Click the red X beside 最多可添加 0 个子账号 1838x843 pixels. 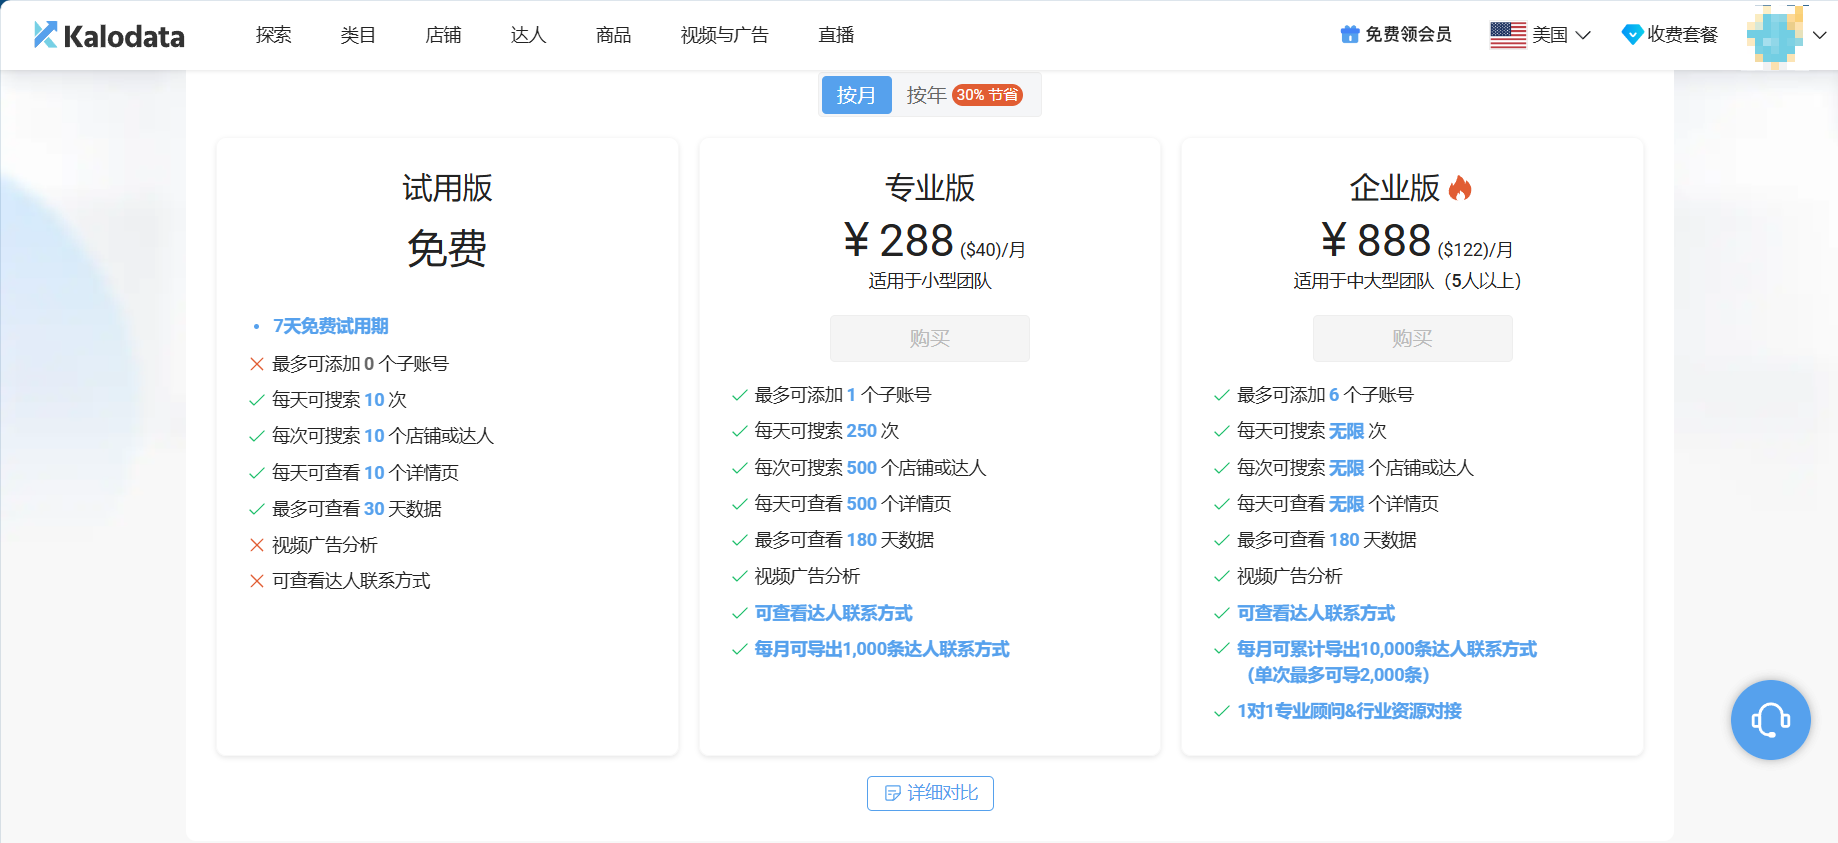pos(257,364)
